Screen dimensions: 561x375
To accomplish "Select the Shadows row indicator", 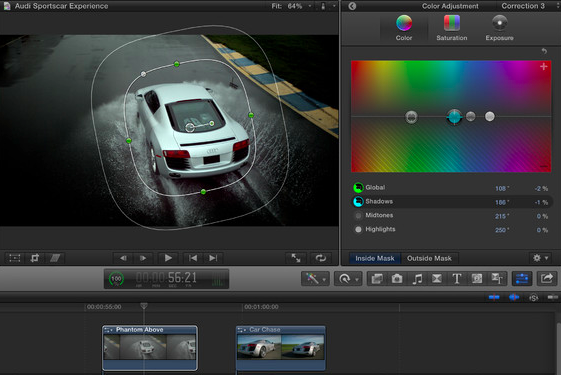I will click(358, 201).
